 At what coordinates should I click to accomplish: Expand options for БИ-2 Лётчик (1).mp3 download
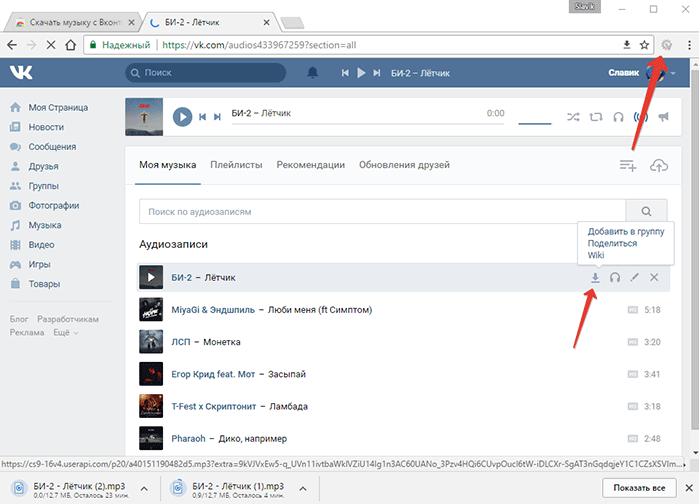303,488
